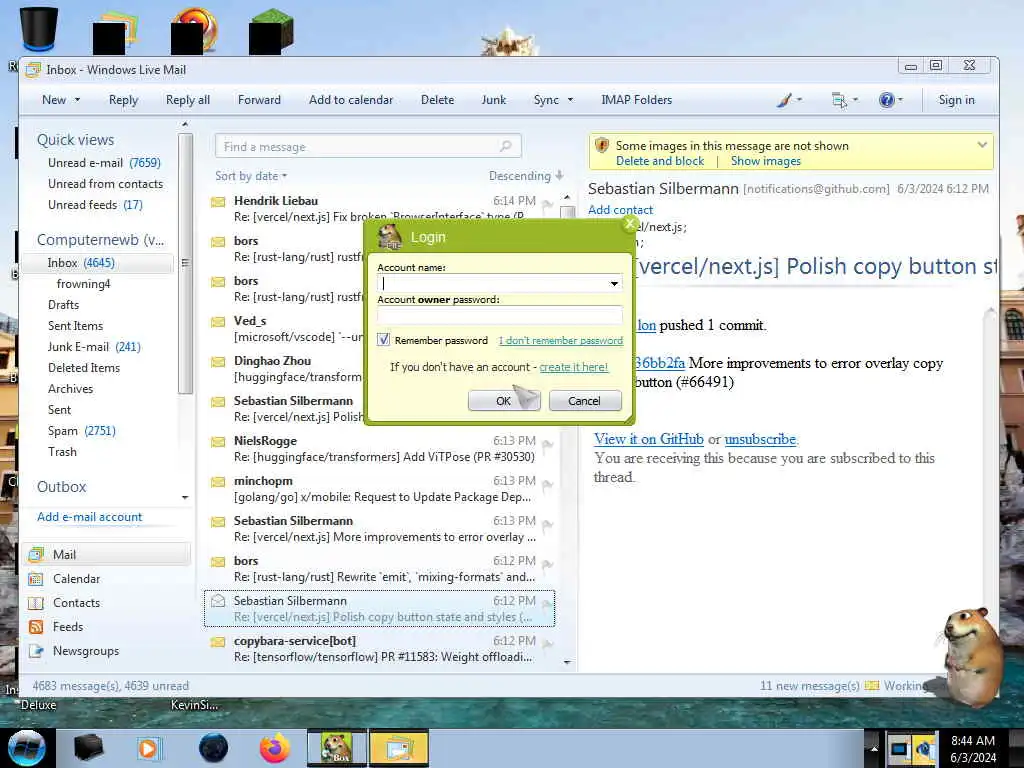Open View it on GitHub link
1024x768 pixels.
tap(648, 439)
